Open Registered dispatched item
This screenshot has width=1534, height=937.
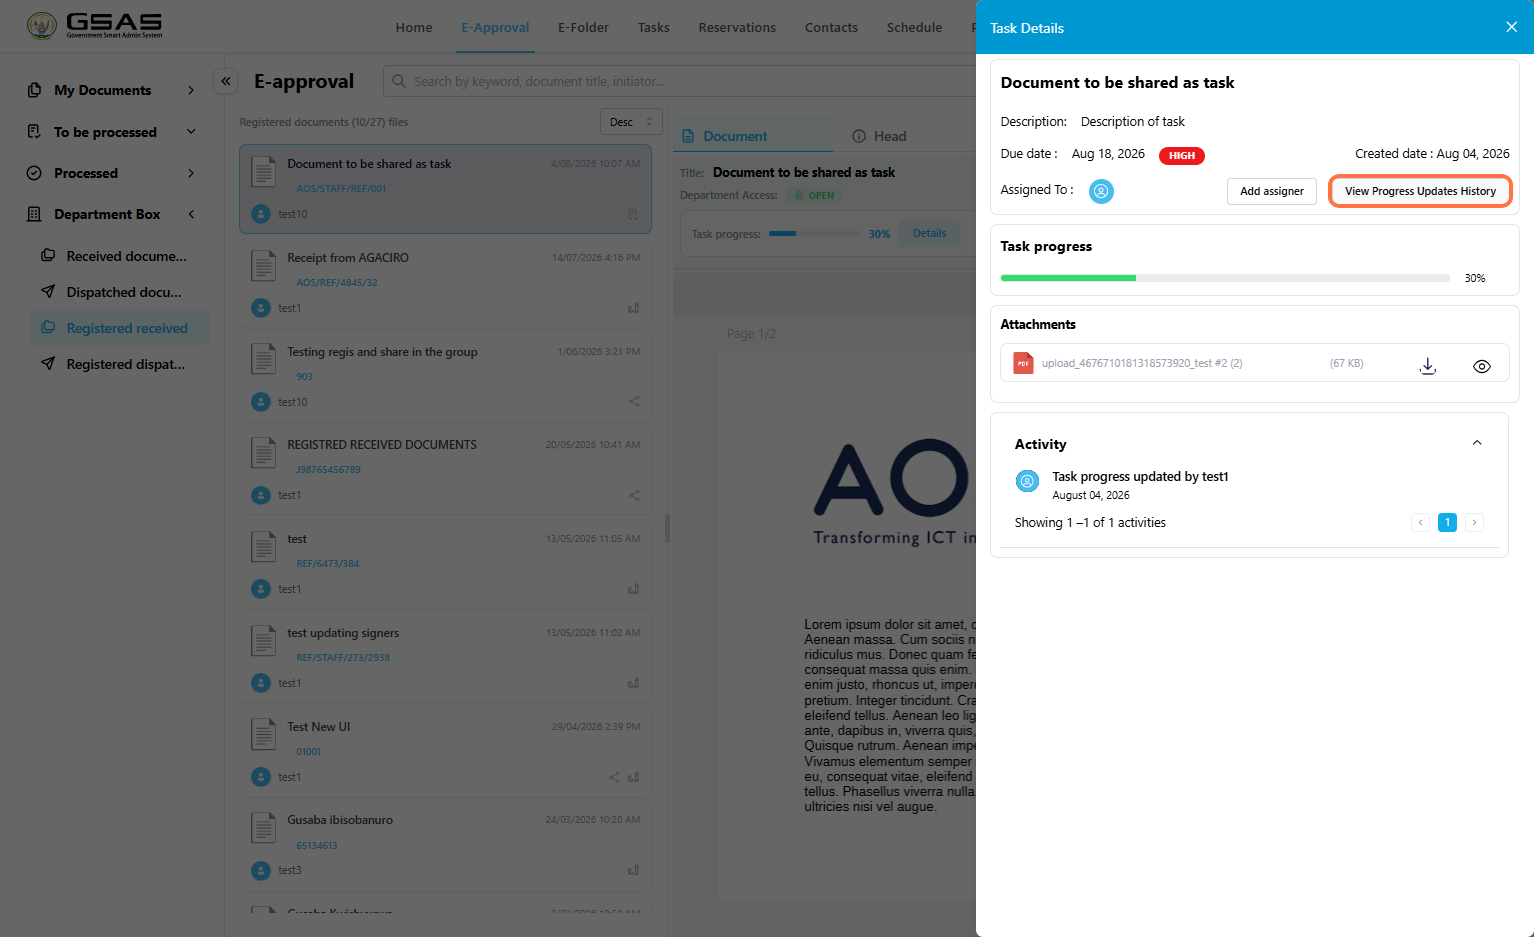(x=118, y=364)
